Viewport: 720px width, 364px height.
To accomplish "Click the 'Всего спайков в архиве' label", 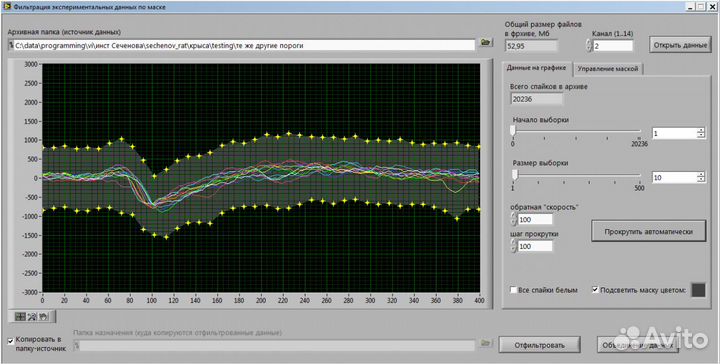I will pos(548,86).
